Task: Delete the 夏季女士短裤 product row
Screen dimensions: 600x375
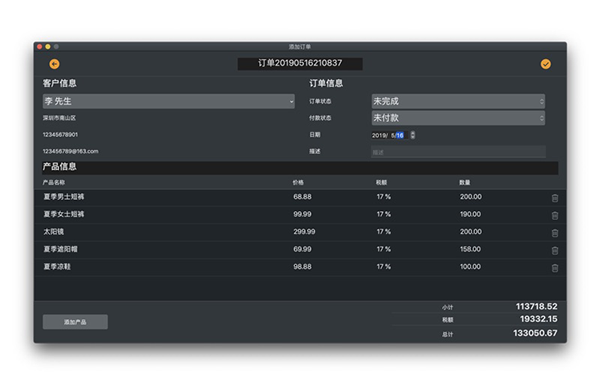Action: (555, 215)
